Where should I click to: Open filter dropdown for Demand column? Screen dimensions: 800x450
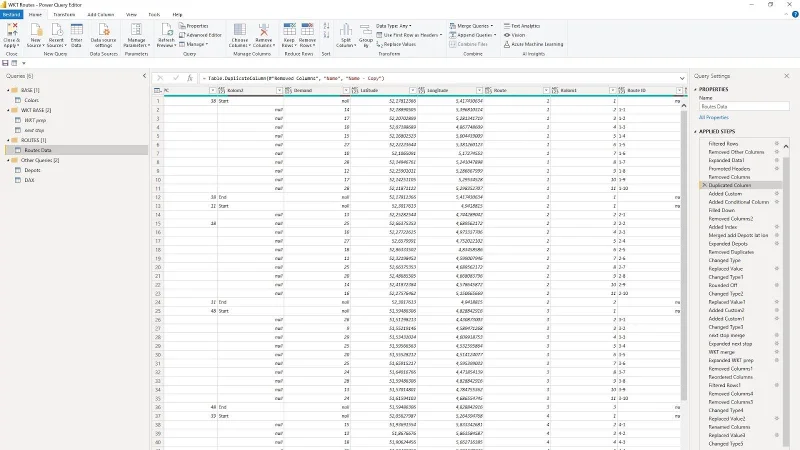(346, 90)
